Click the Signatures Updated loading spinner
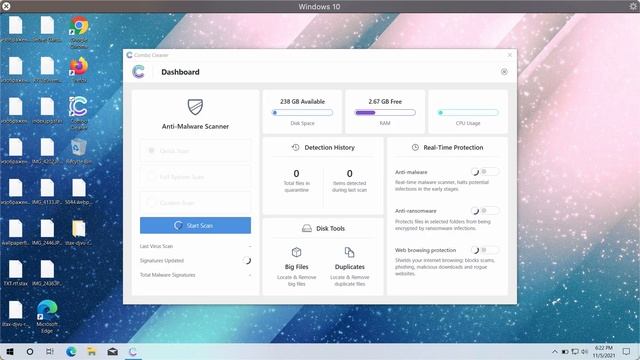The height and width of the screenshot is (360, 640). pos(247,260)
